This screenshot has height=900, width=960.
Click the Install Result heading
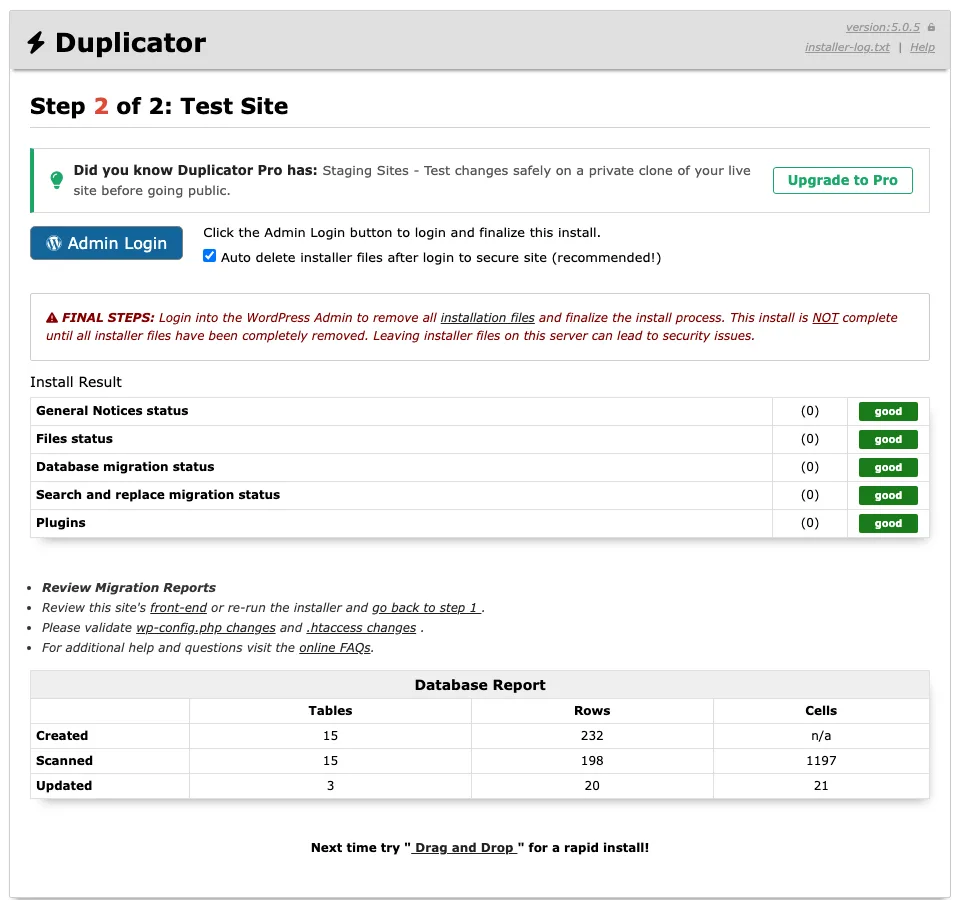coord(76,383)
